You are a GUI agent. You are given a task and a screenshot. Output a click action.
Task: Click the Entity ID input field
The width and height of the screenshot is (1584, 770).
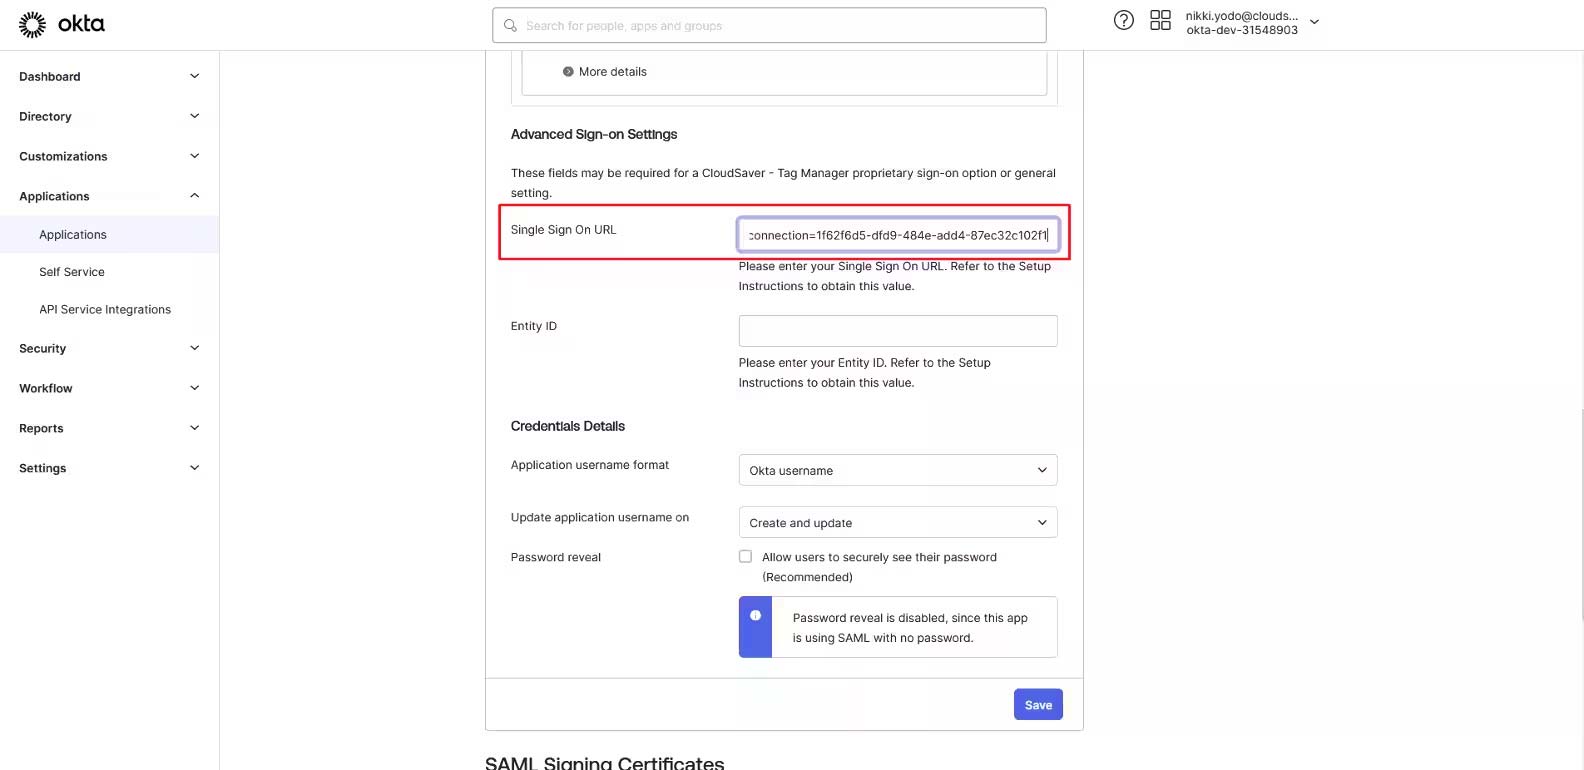[897, 331]
